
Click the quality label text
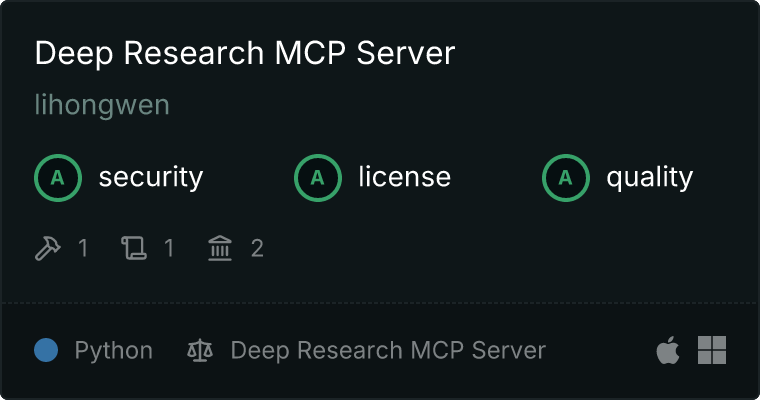649,178
